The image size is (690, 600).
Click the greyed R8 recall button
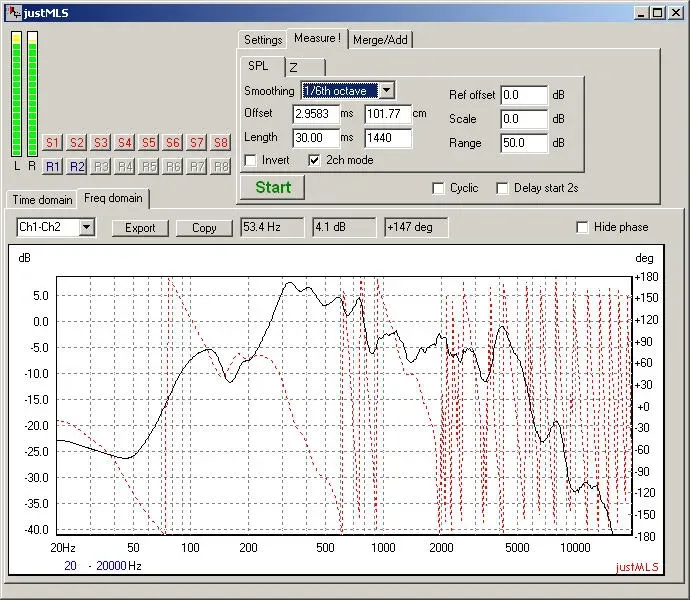coord(220,166)
